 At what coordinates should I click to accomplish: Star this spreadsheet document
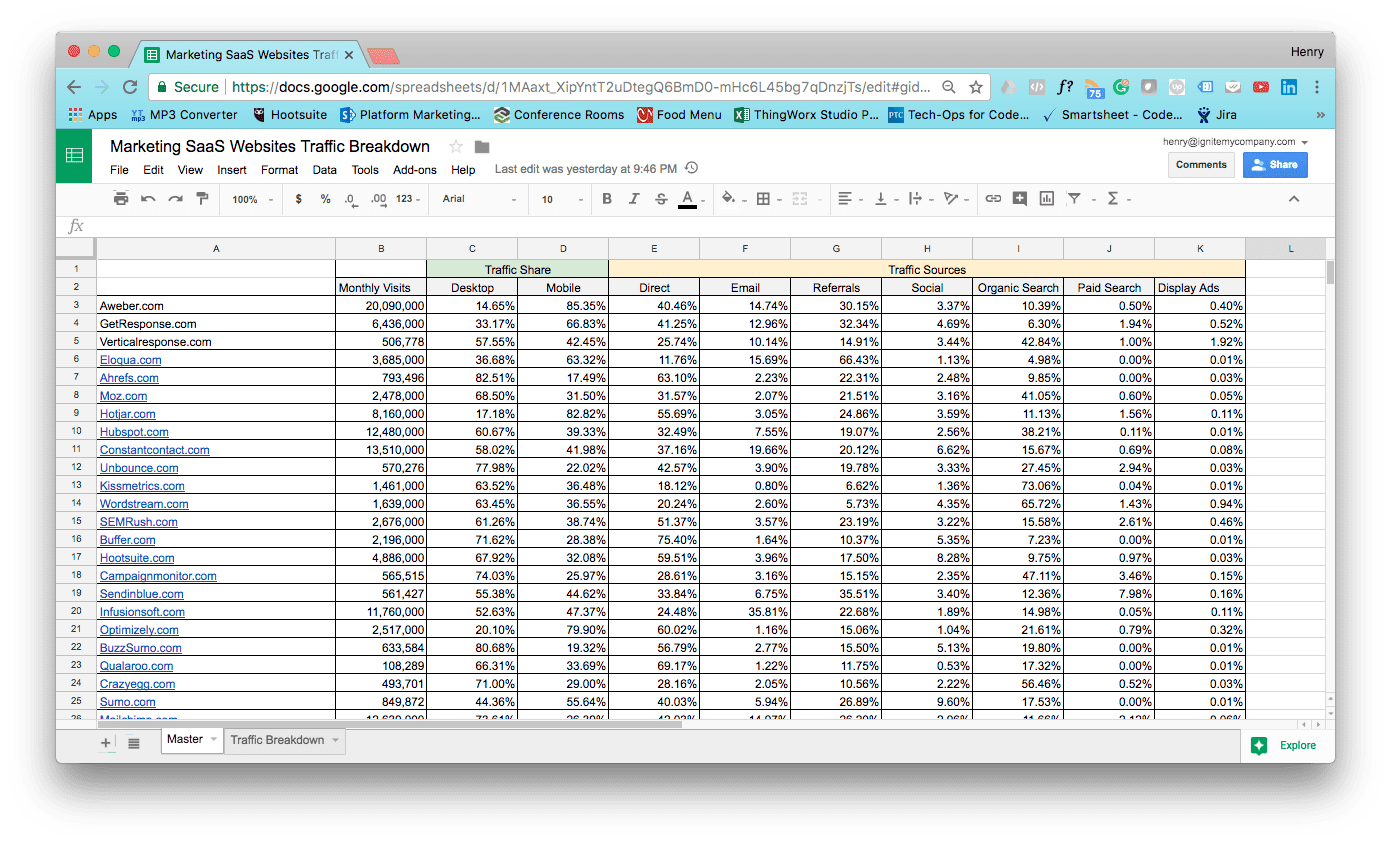pyautogui.click(x=456, y=147)
